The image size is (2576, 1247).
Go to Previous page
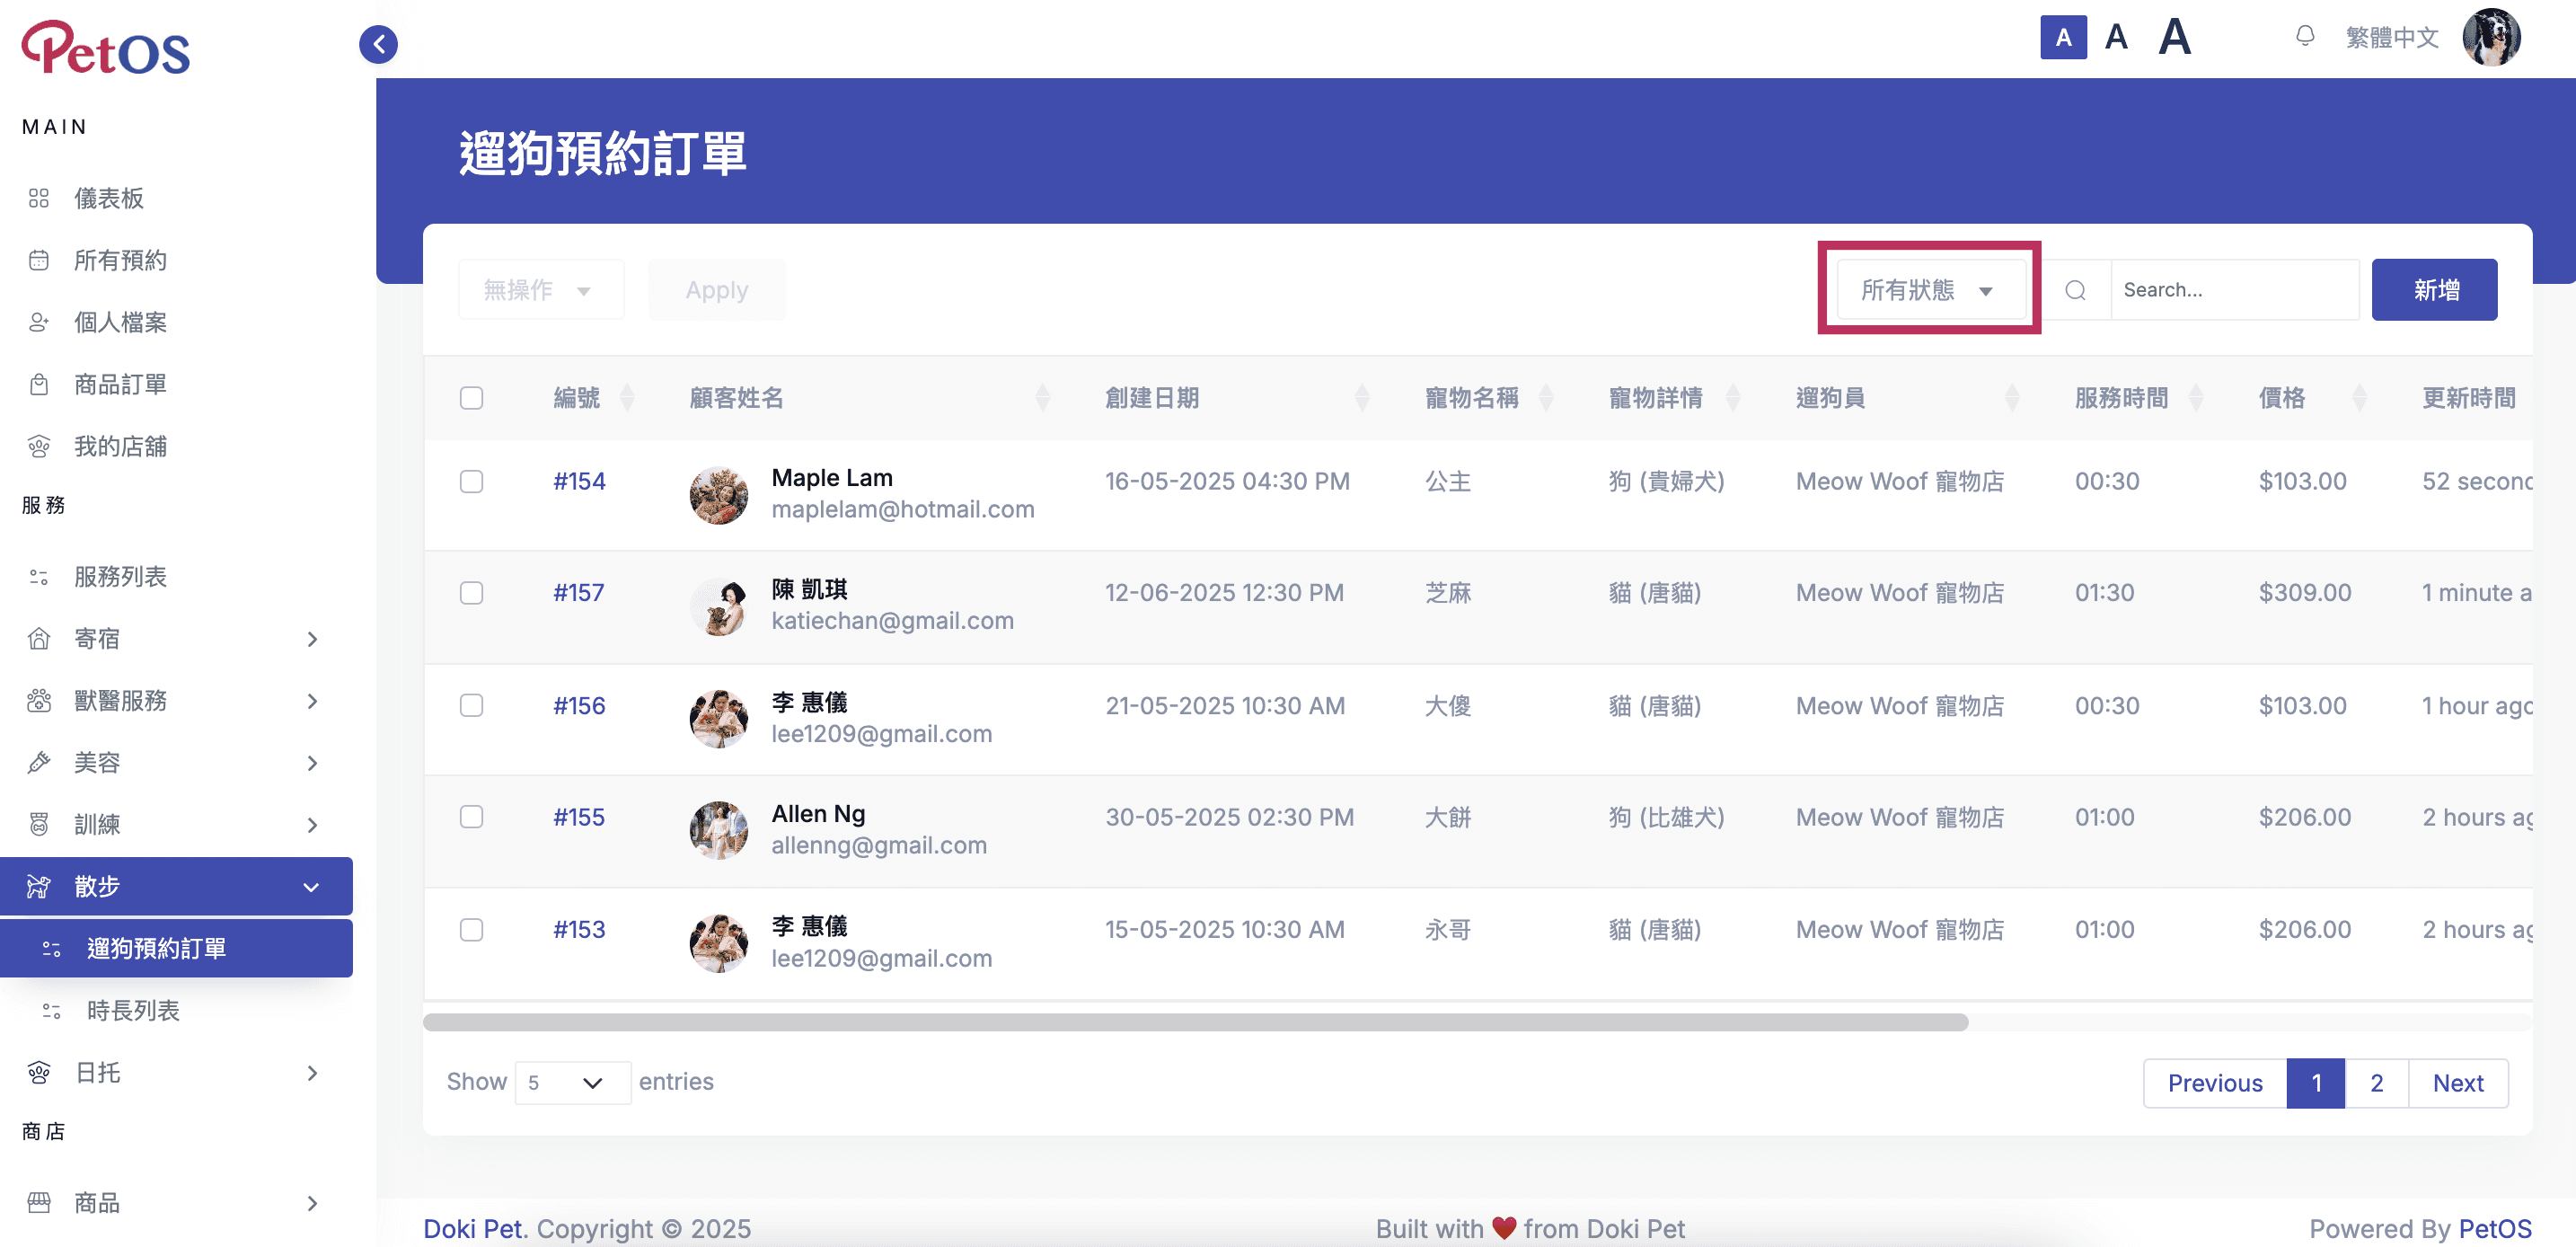(x=2214, y=1083)
